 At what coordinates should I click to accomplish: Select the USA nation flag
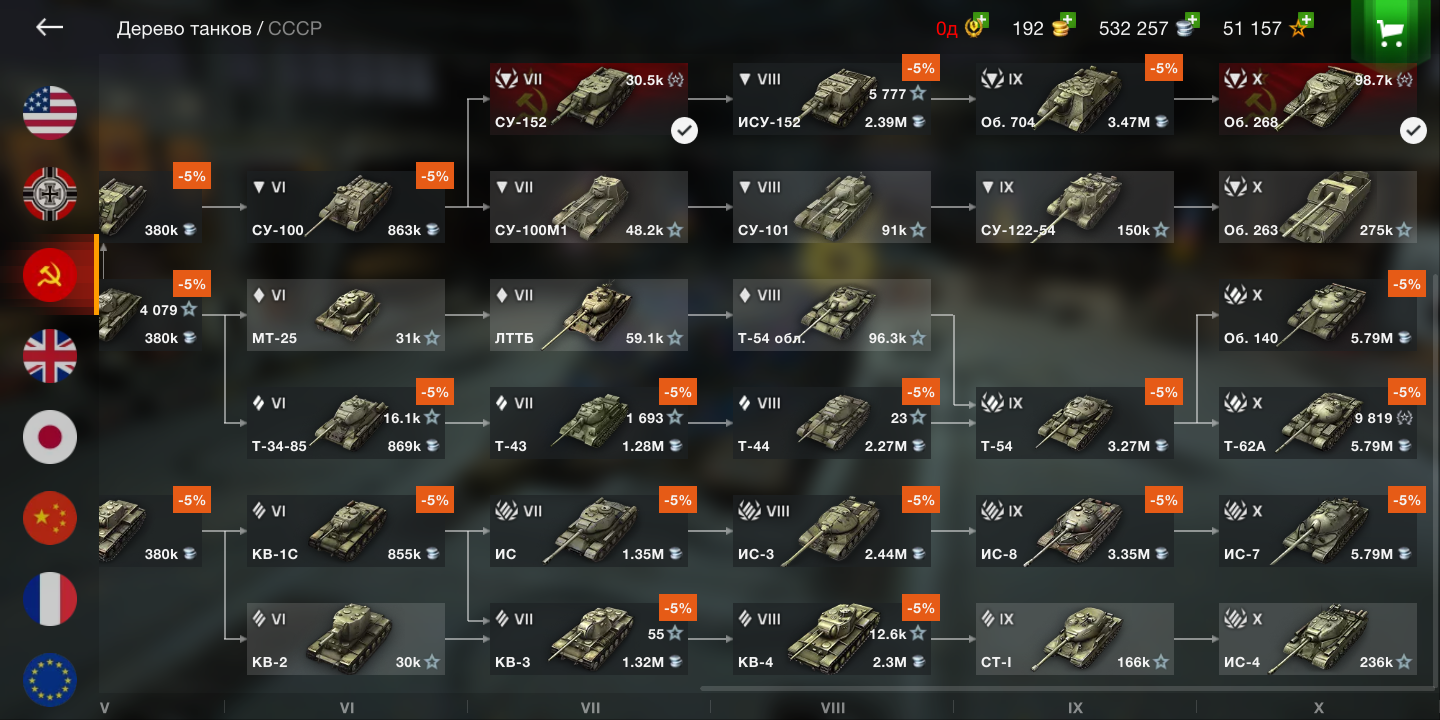coord(50,112)
